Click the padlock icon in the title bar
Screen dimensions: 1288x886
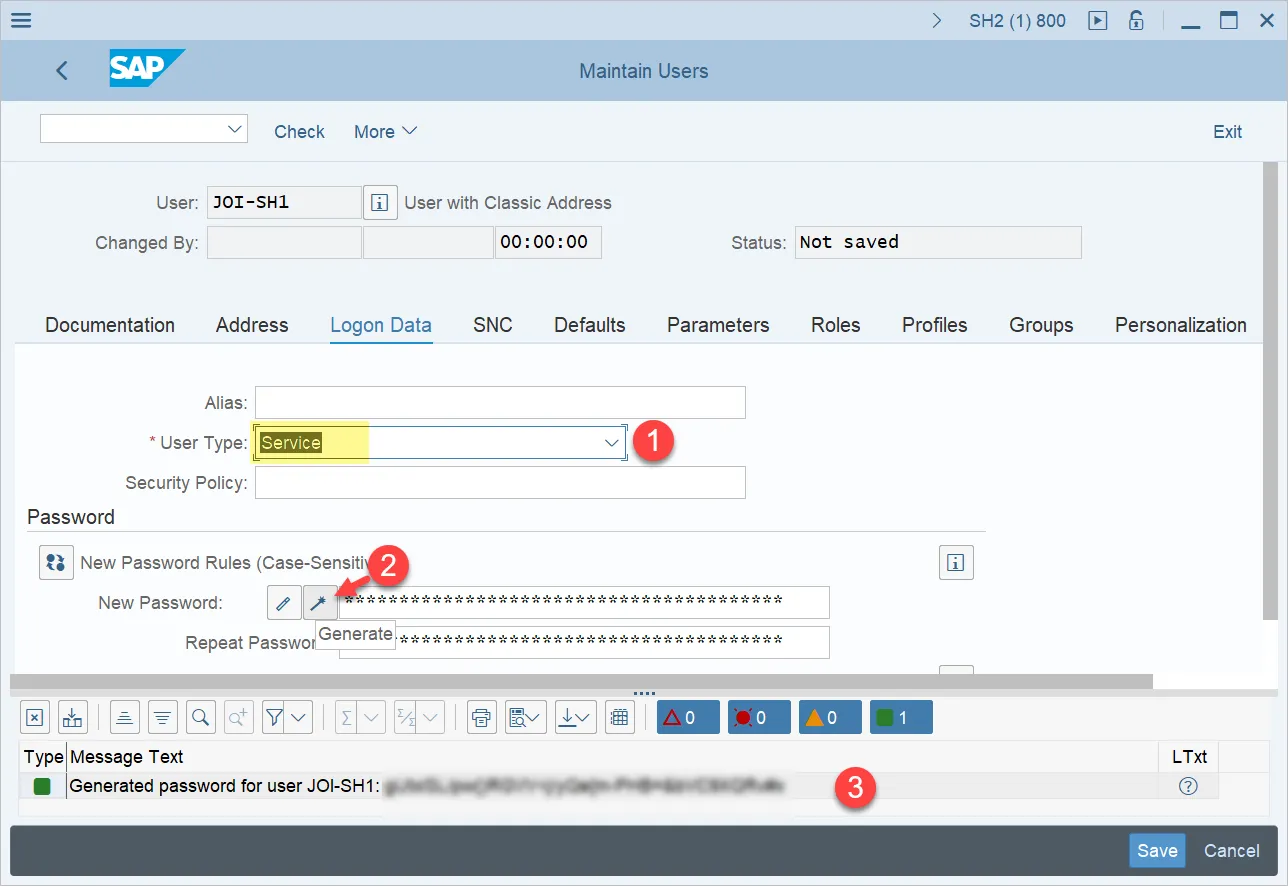coord(1136,20)
